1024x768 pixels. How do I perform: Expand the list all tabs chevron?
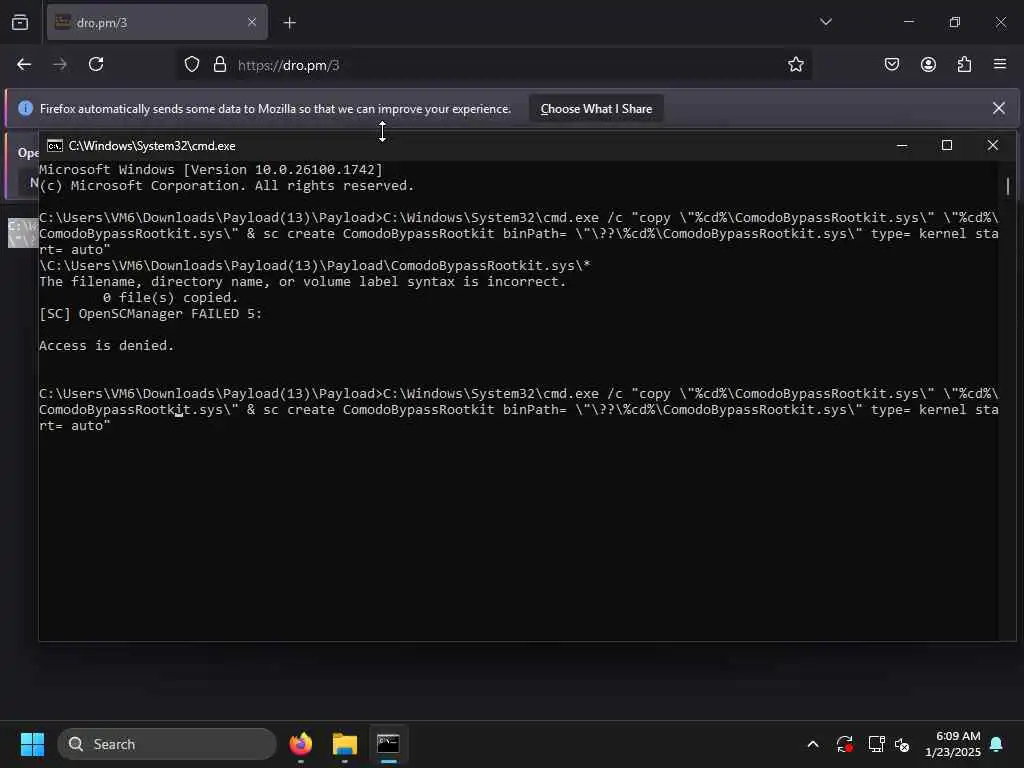tap(825, 22)
